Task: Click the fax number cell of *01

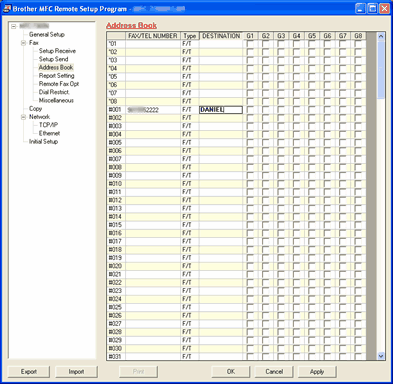Action: tap(153, 44)
